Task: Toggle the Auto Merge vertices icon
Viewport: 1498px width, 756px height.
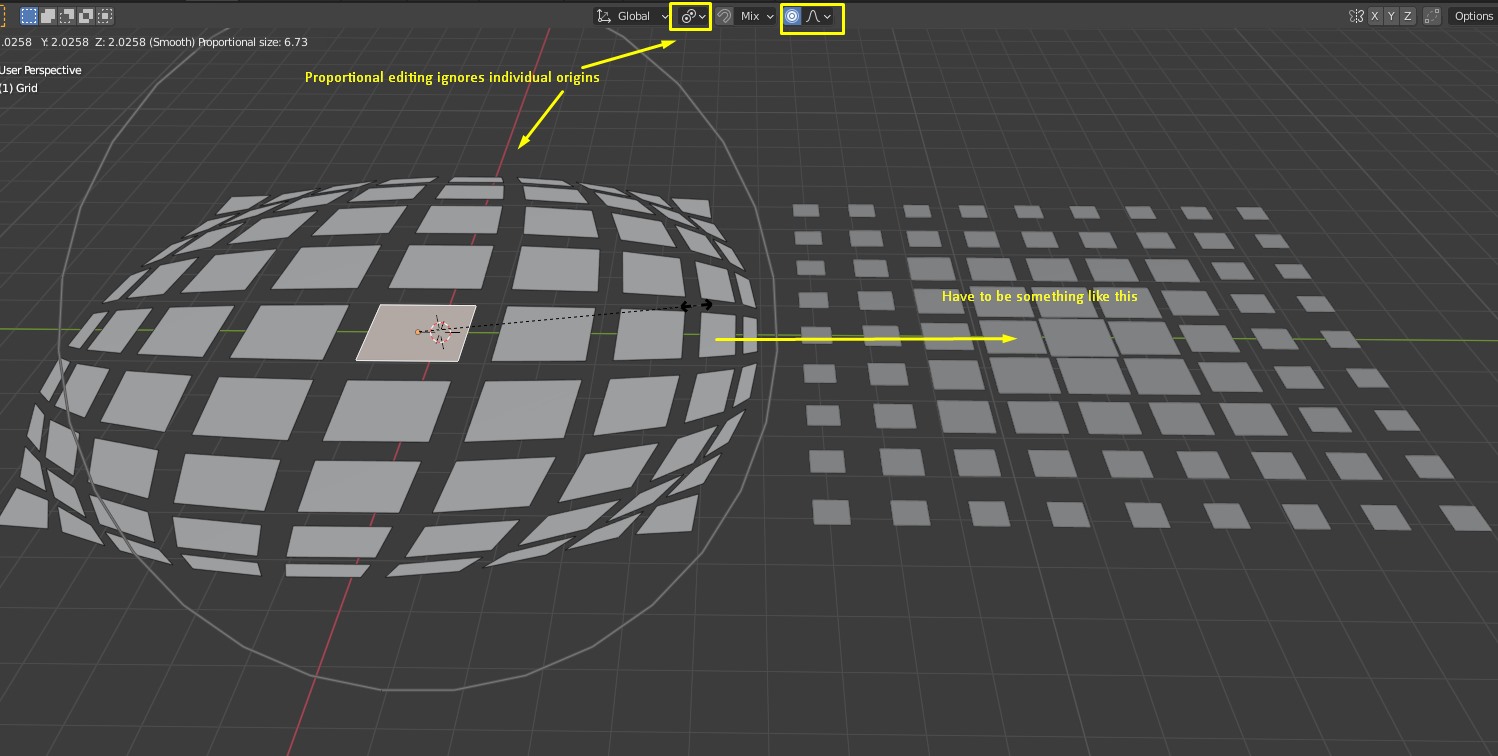Action: 1432,16
